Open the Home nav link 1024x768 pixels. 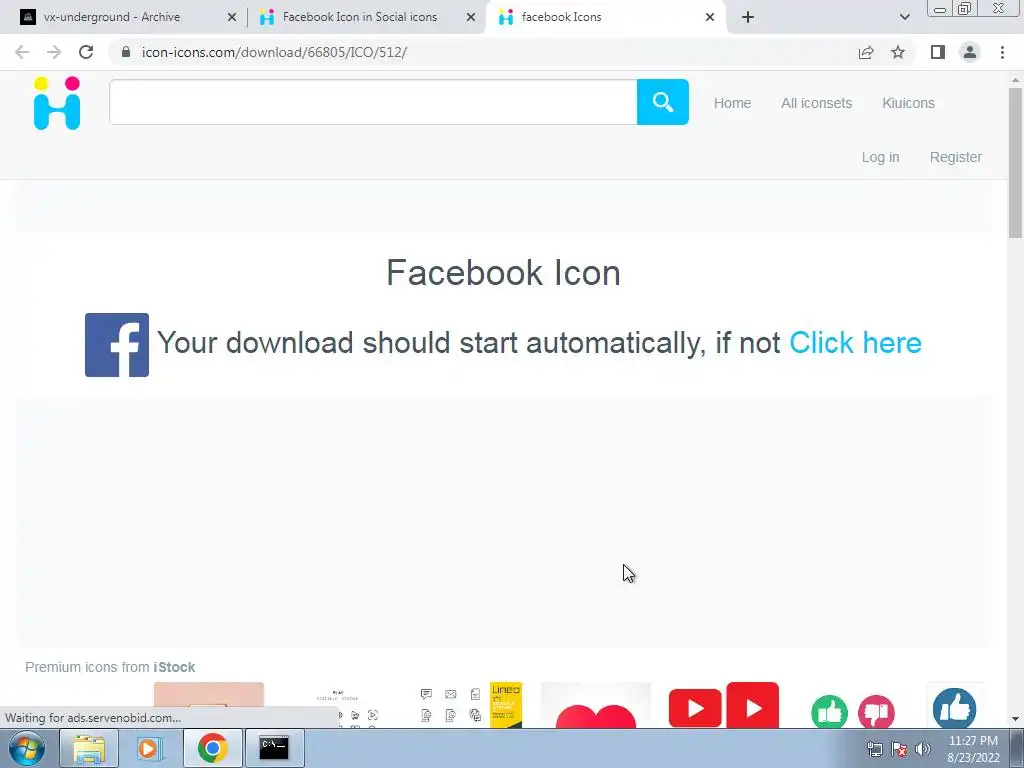click(x=732, y=103)
